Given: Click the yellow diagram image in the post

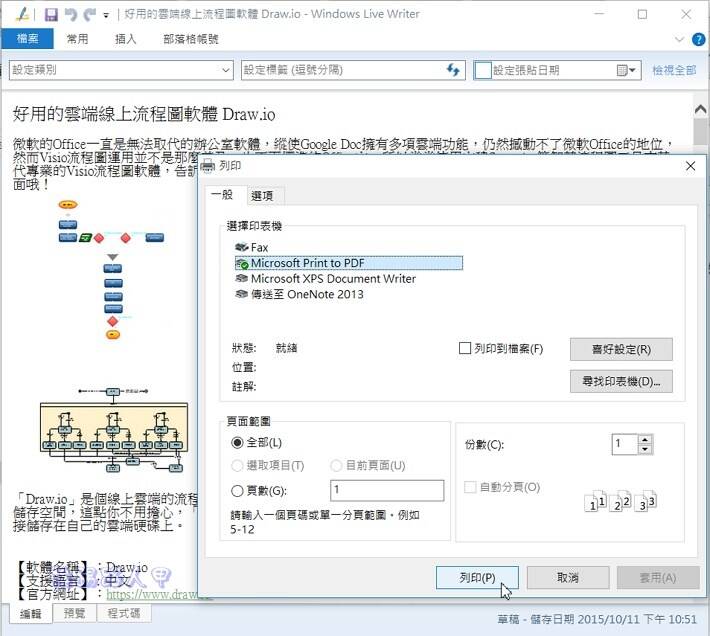Looking at the screenshot, I should tap(113, 429).
